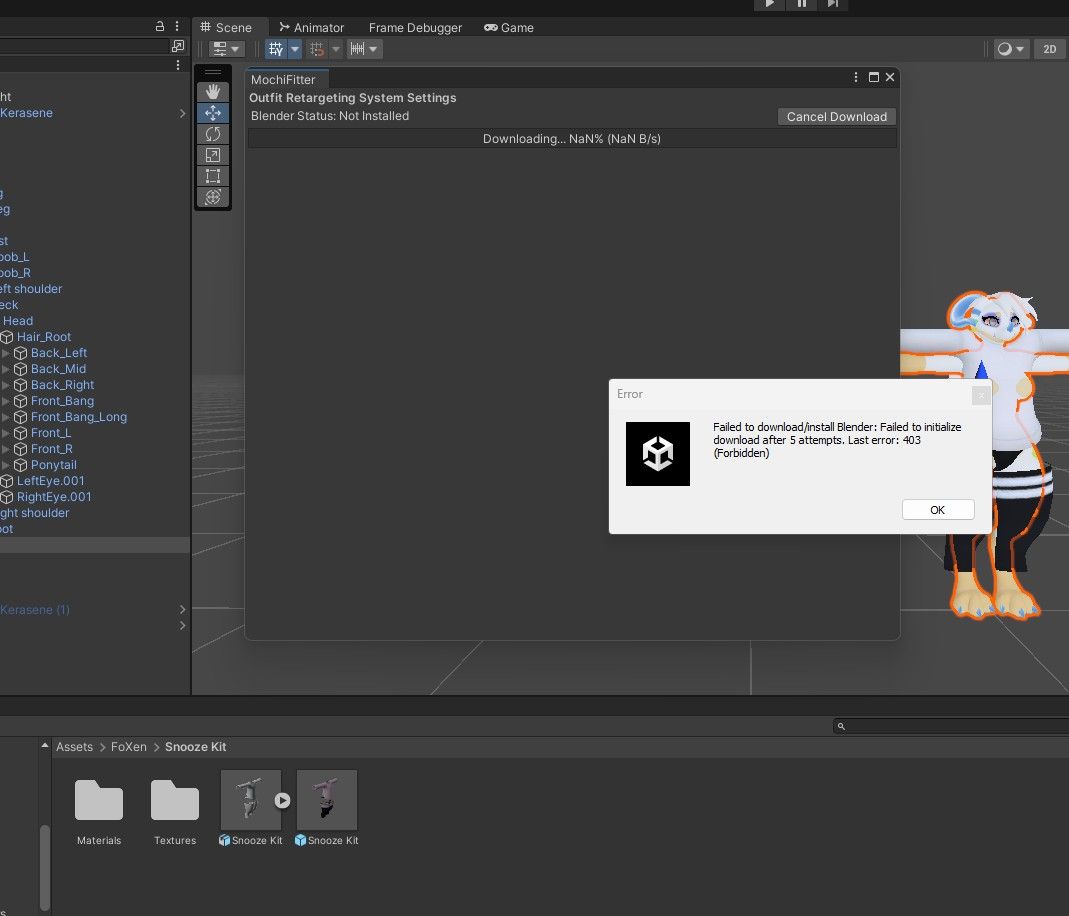Click the Play button in top toolbar

pos(769,4)
